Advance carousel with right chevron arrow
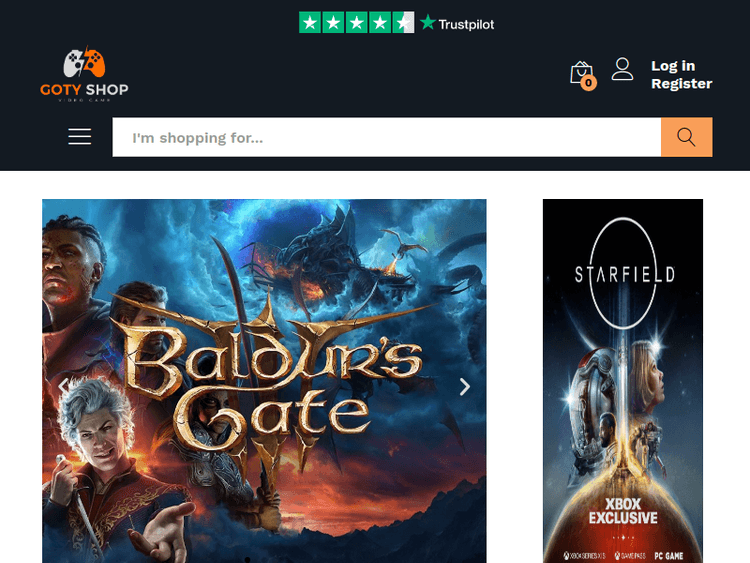Image resolution: width=750 pixels, height=563 pixels. coord(464,387)
